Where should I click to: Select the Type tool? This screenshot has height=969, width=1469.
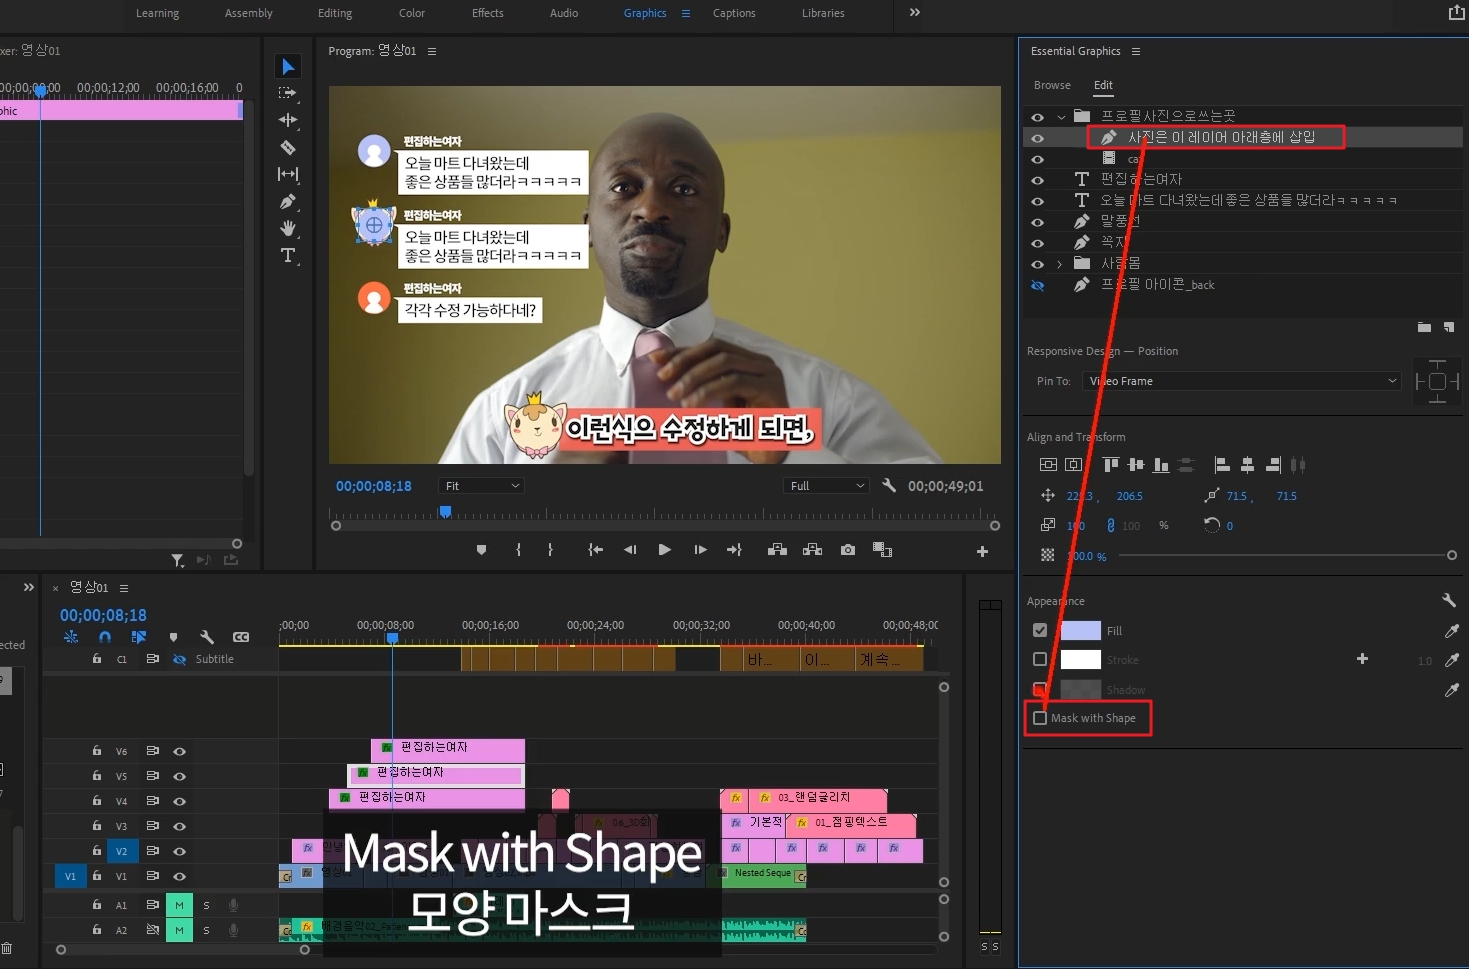coord(288,255)
